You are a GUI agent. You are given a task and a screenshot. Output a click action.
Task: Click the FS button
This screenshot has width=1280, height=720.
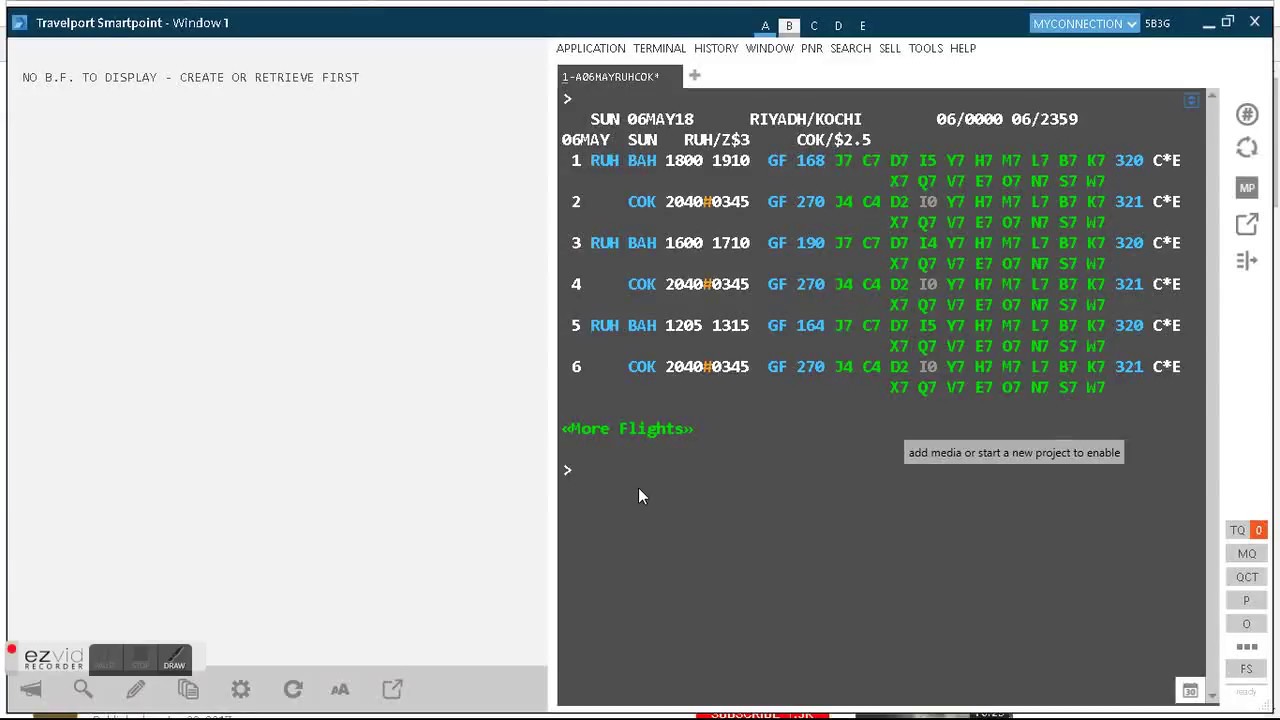coord(1246,669)
